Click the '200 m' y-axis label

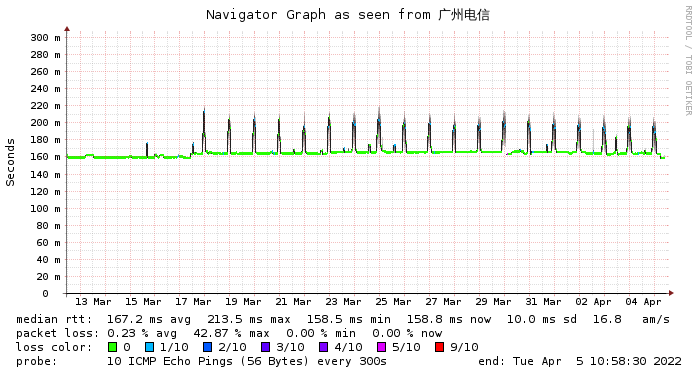45,123
